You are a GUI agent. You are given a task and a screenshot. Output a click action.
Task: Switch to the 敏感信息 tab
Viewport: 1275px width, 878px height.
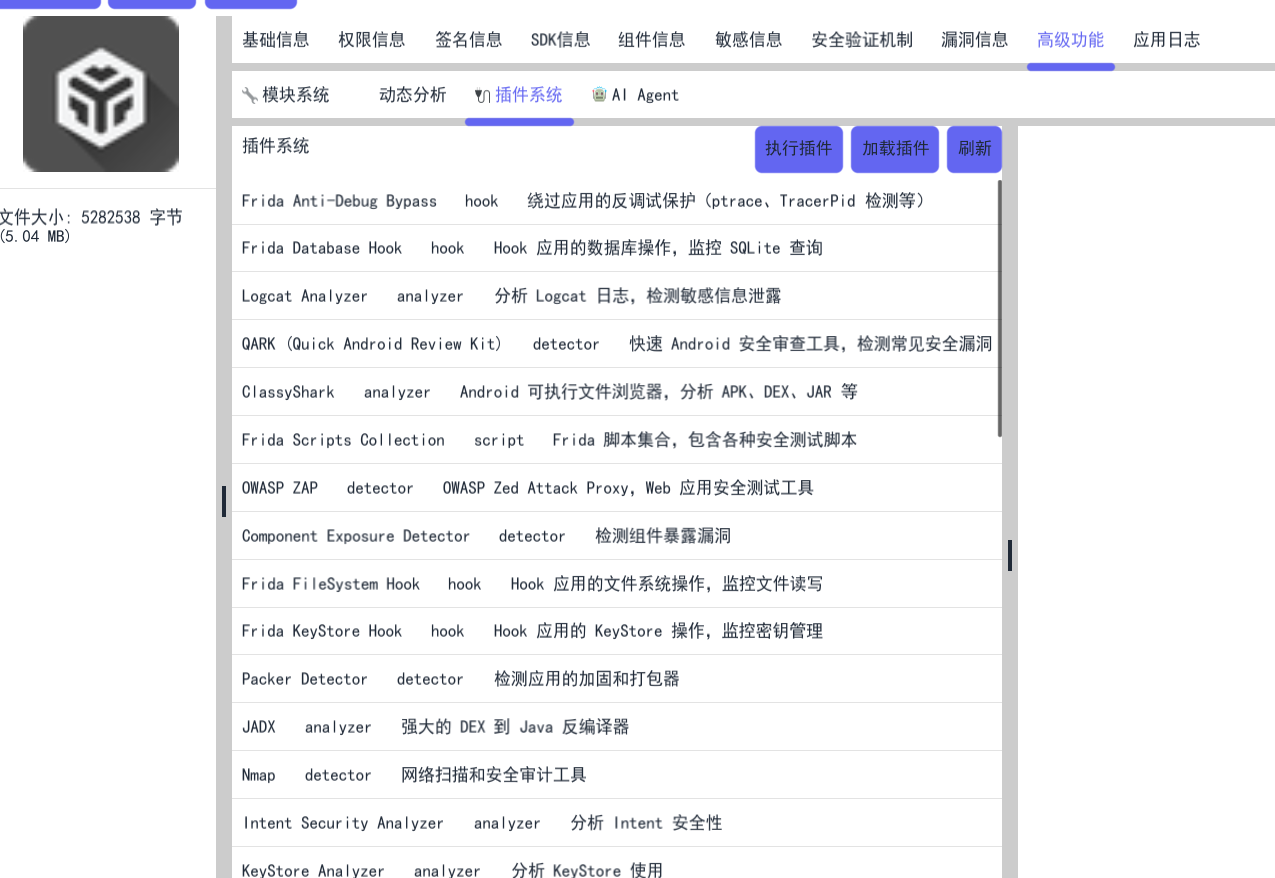click(748, 39)
